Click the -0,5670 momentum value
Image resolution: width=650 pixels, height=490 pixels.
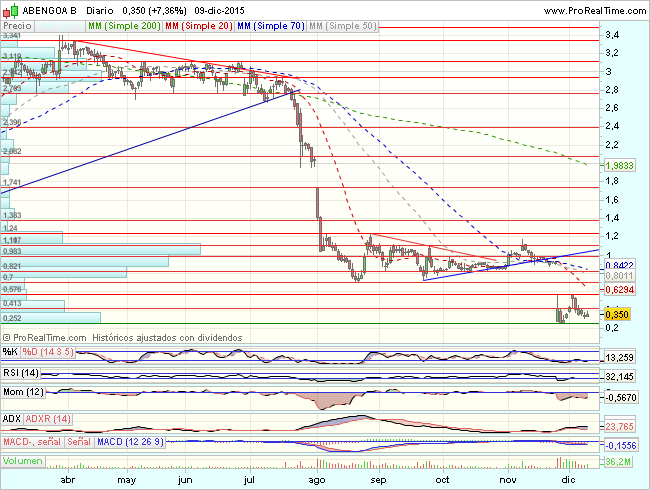[621, 398]
